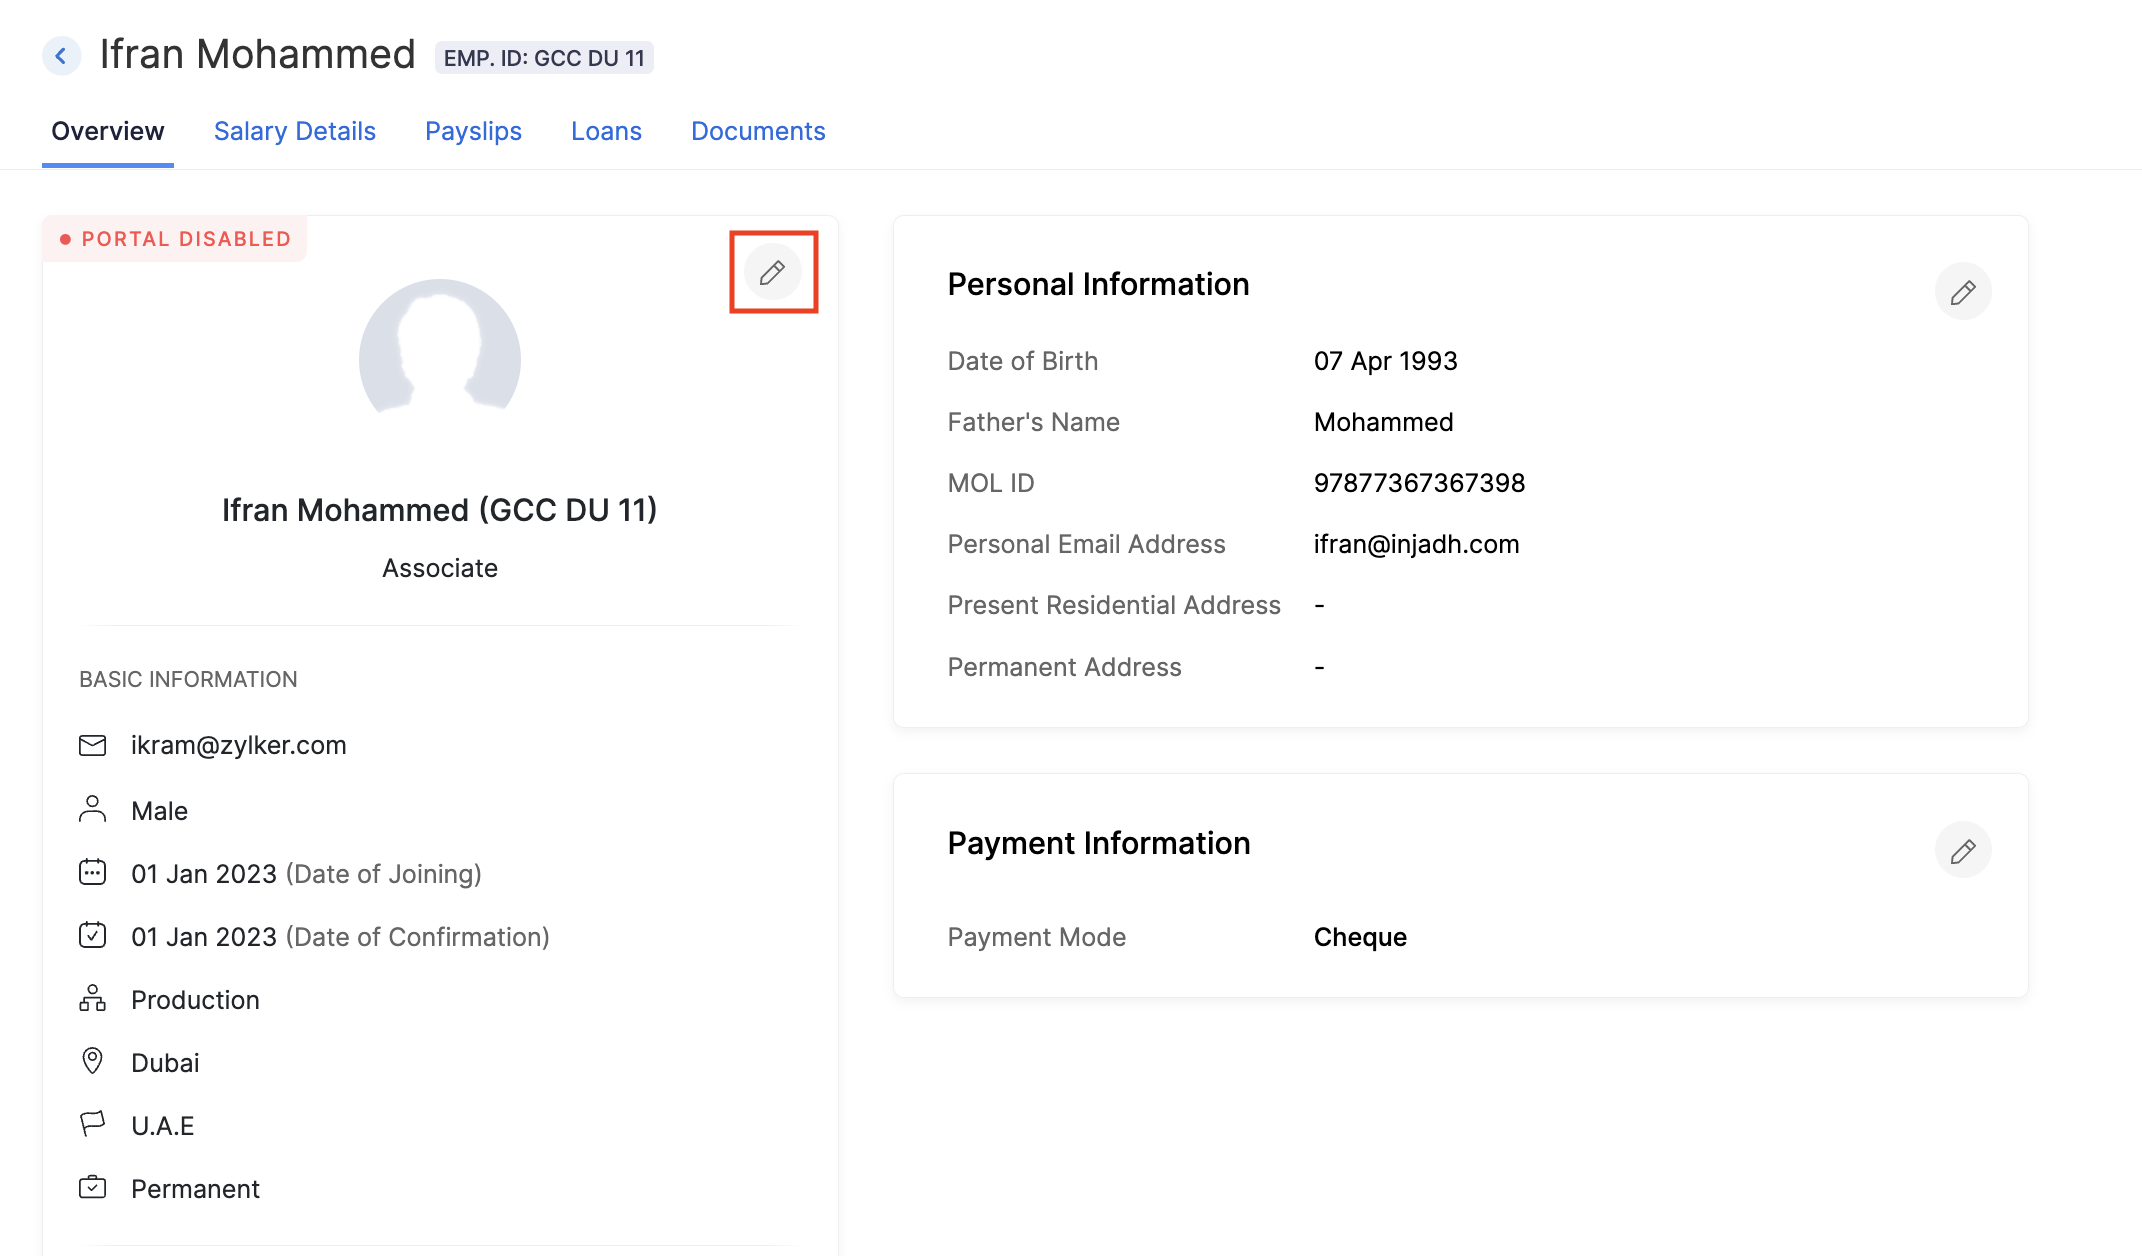
Task: Click the flag icon beside U.A.E
Action: point(92,1124)
